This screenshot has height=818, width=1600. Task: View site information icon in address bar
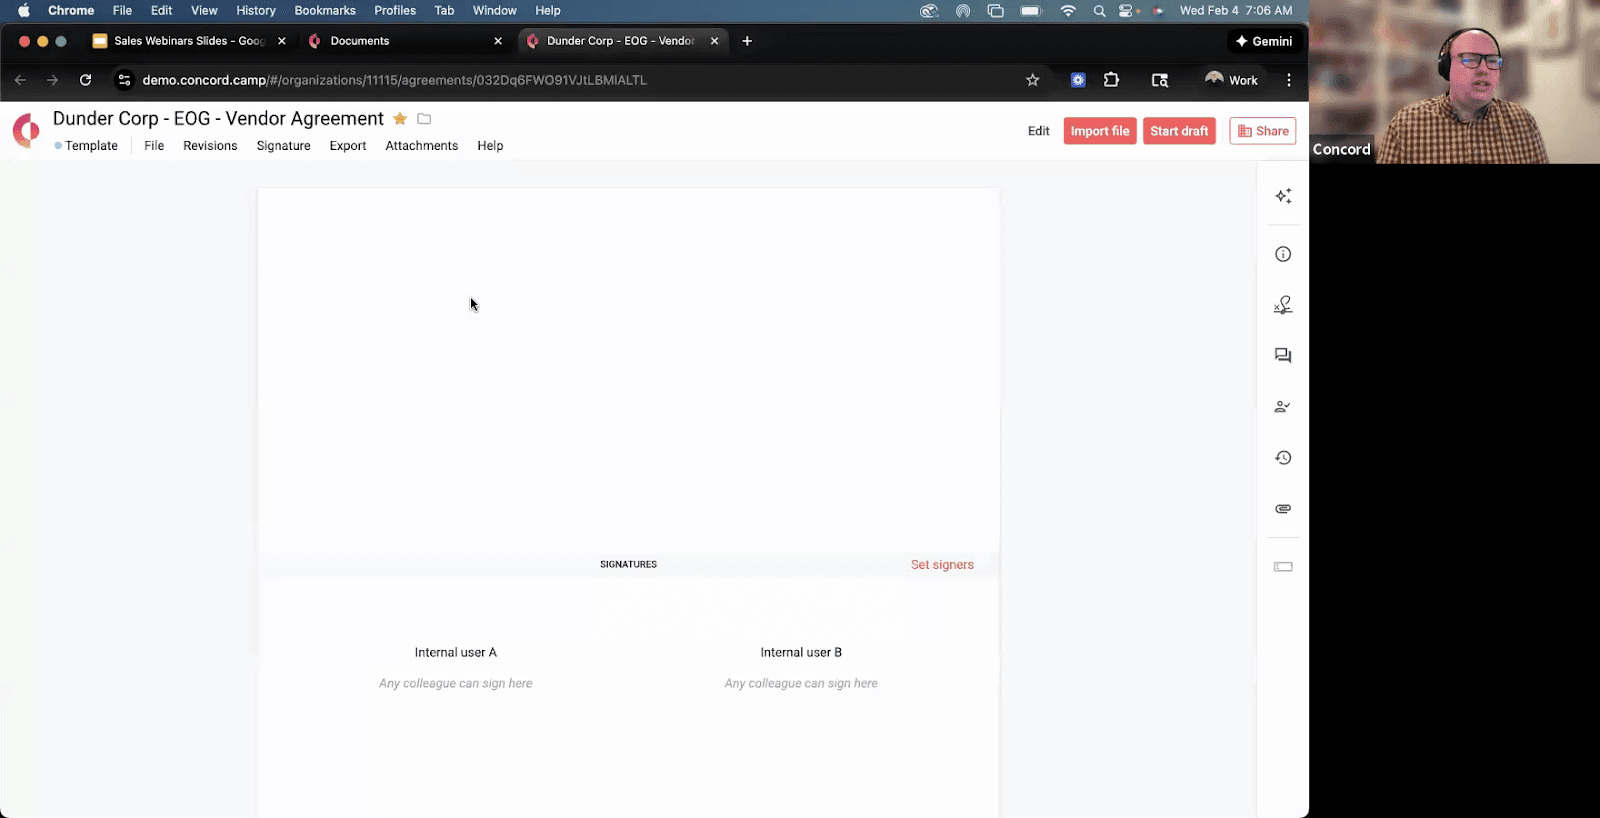click(124, 80)
